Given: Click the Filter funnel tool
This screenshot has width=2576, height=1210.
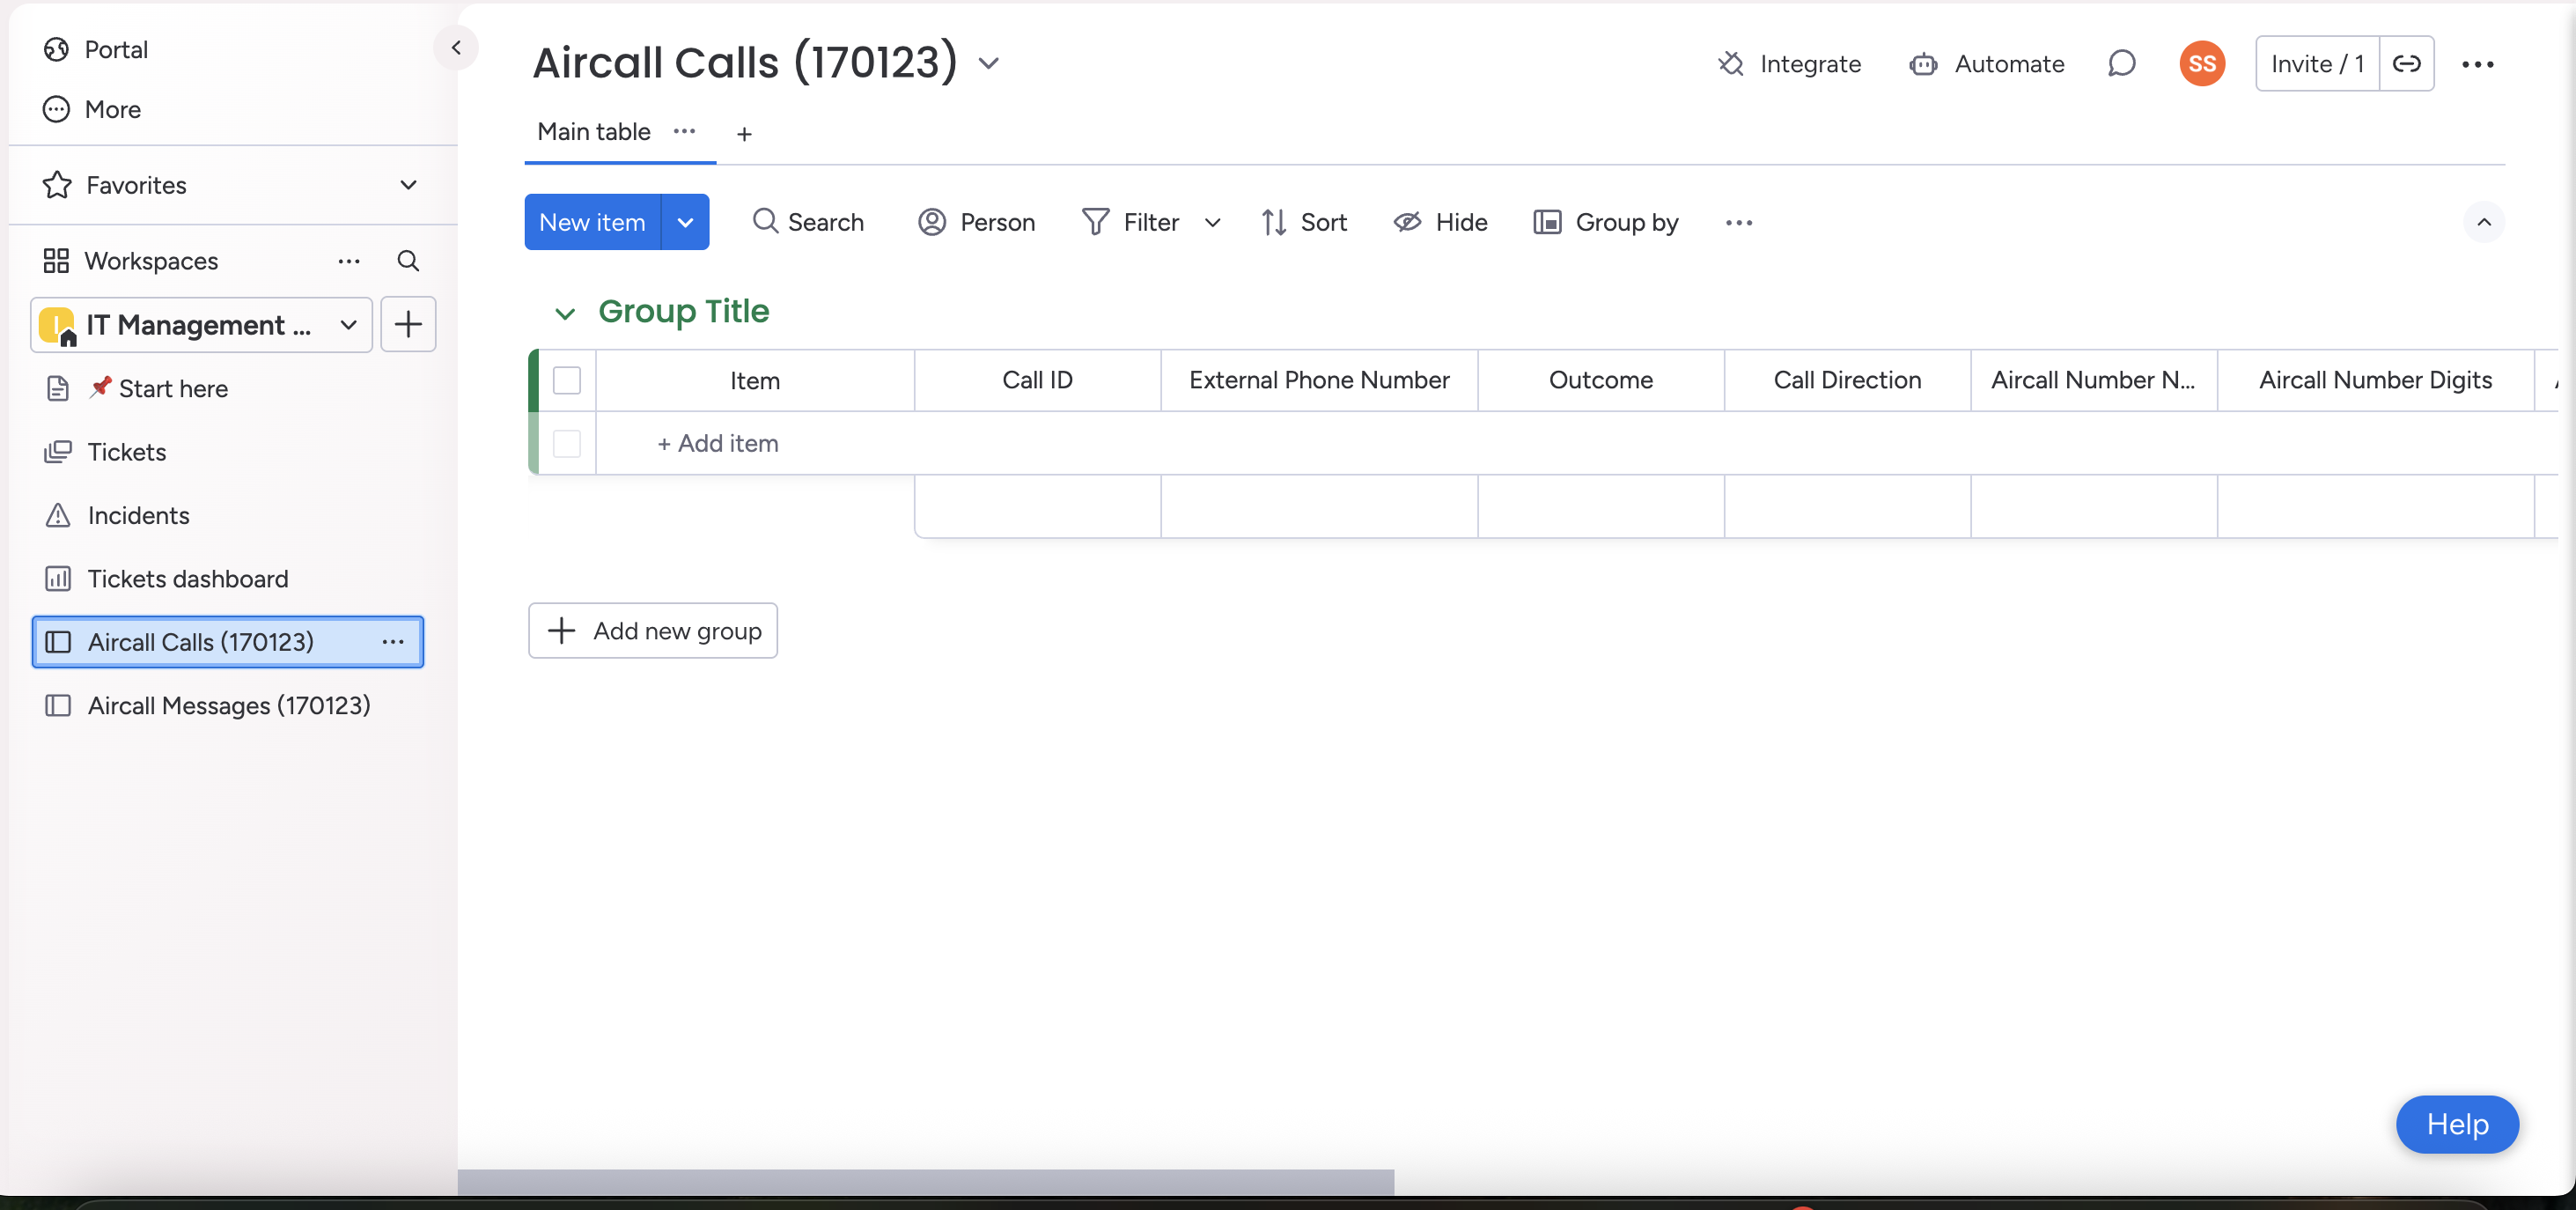Looking at the screenshot, I should coord(1095,222).
